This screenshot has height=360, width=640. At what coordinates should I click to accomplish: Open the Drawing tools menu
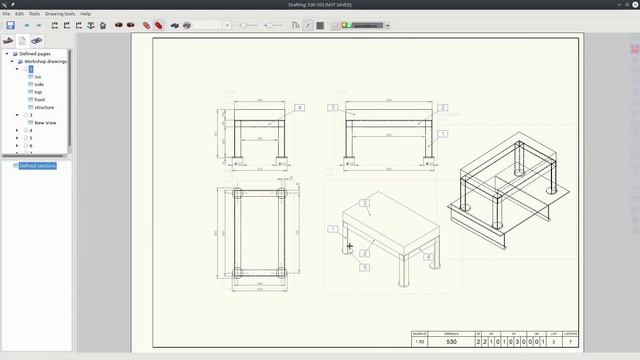[x=60, y=13]
